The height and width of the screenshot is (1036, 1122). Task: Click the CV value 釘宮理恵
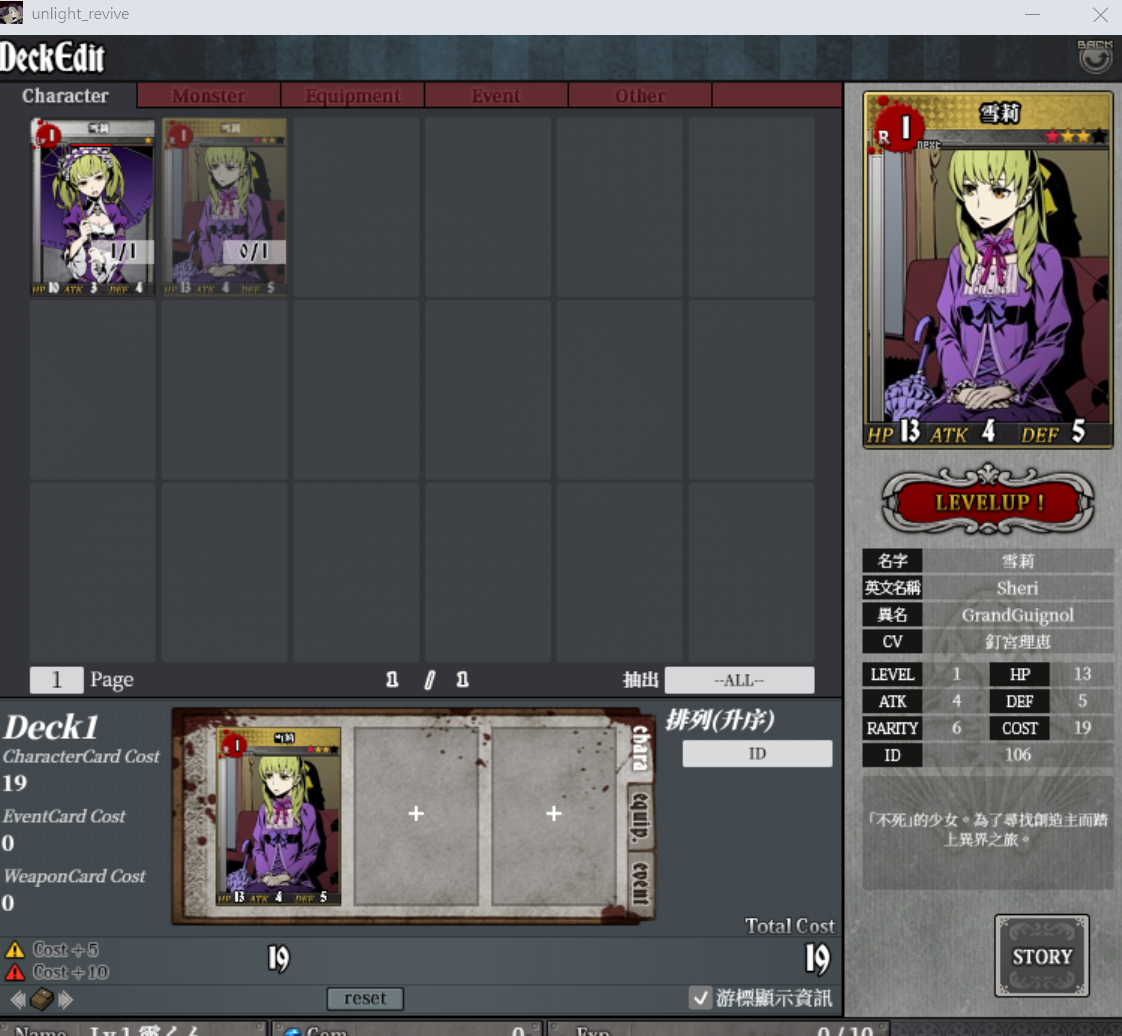point(1018,642)
